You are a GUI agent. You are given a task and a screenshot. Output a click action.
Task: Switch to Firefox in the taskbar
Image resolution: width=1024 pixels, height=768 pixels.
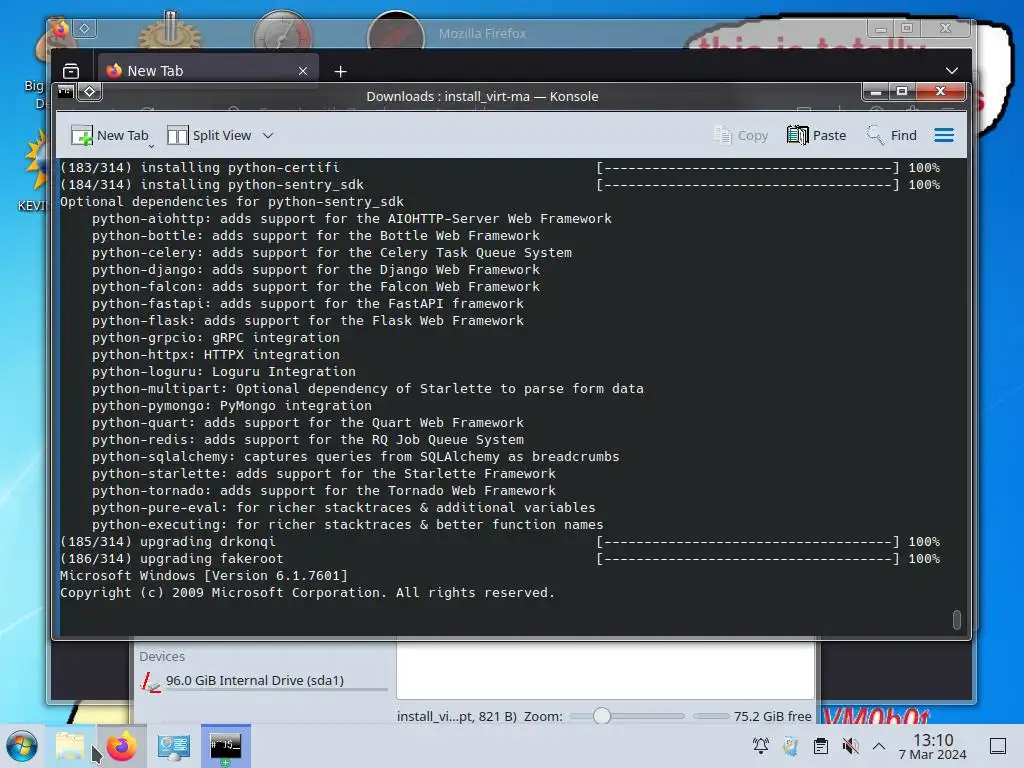[121, 746]
